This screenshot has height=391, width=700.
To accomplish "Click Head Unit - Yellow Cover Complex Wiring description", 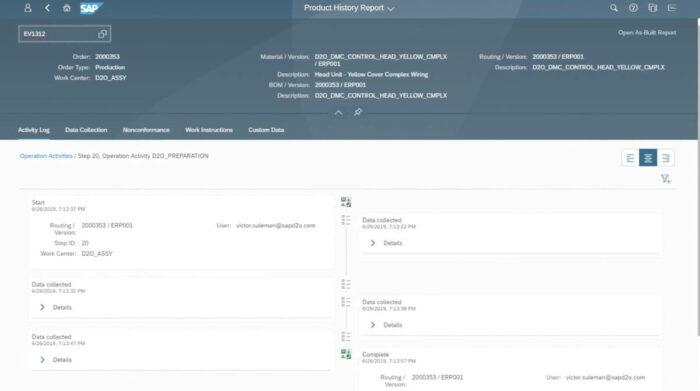I will click(x=371, y=75).
